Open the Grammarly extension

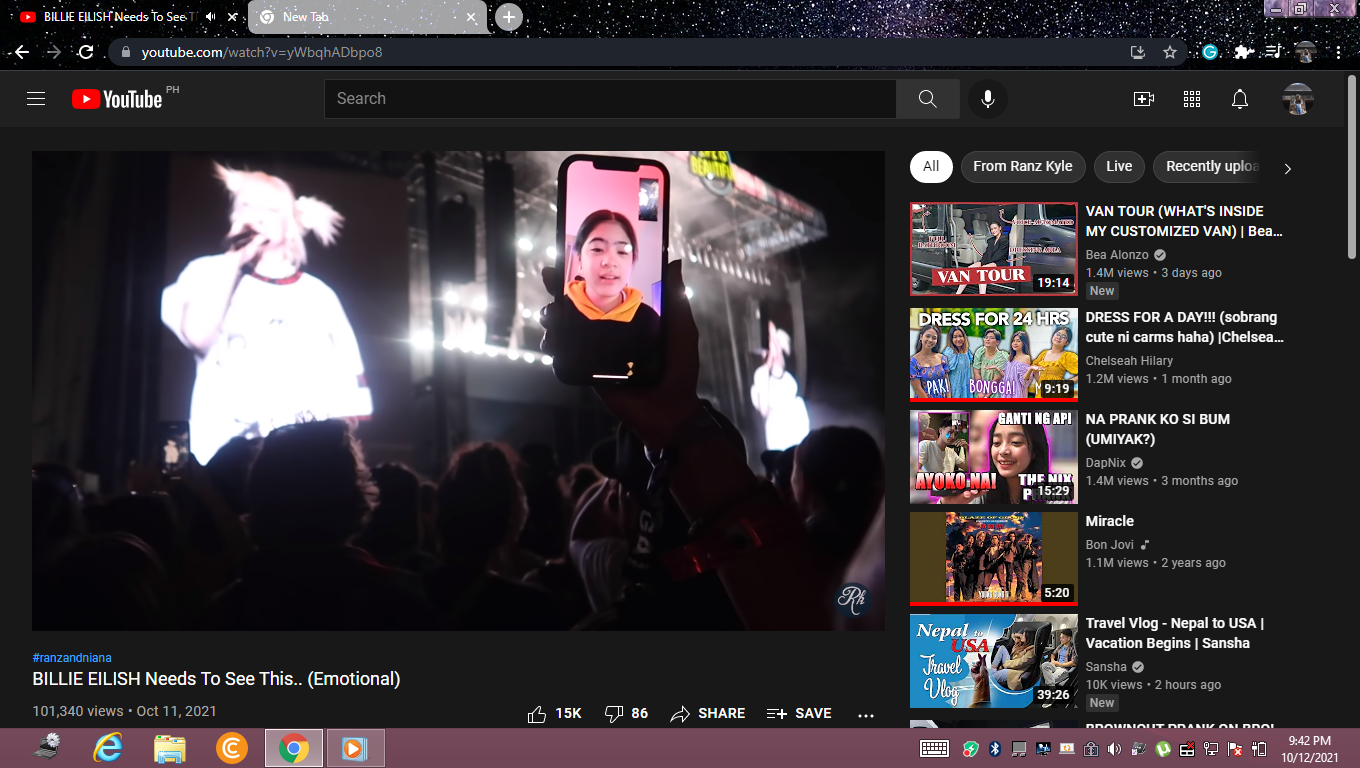click(x=1210, y=52)
